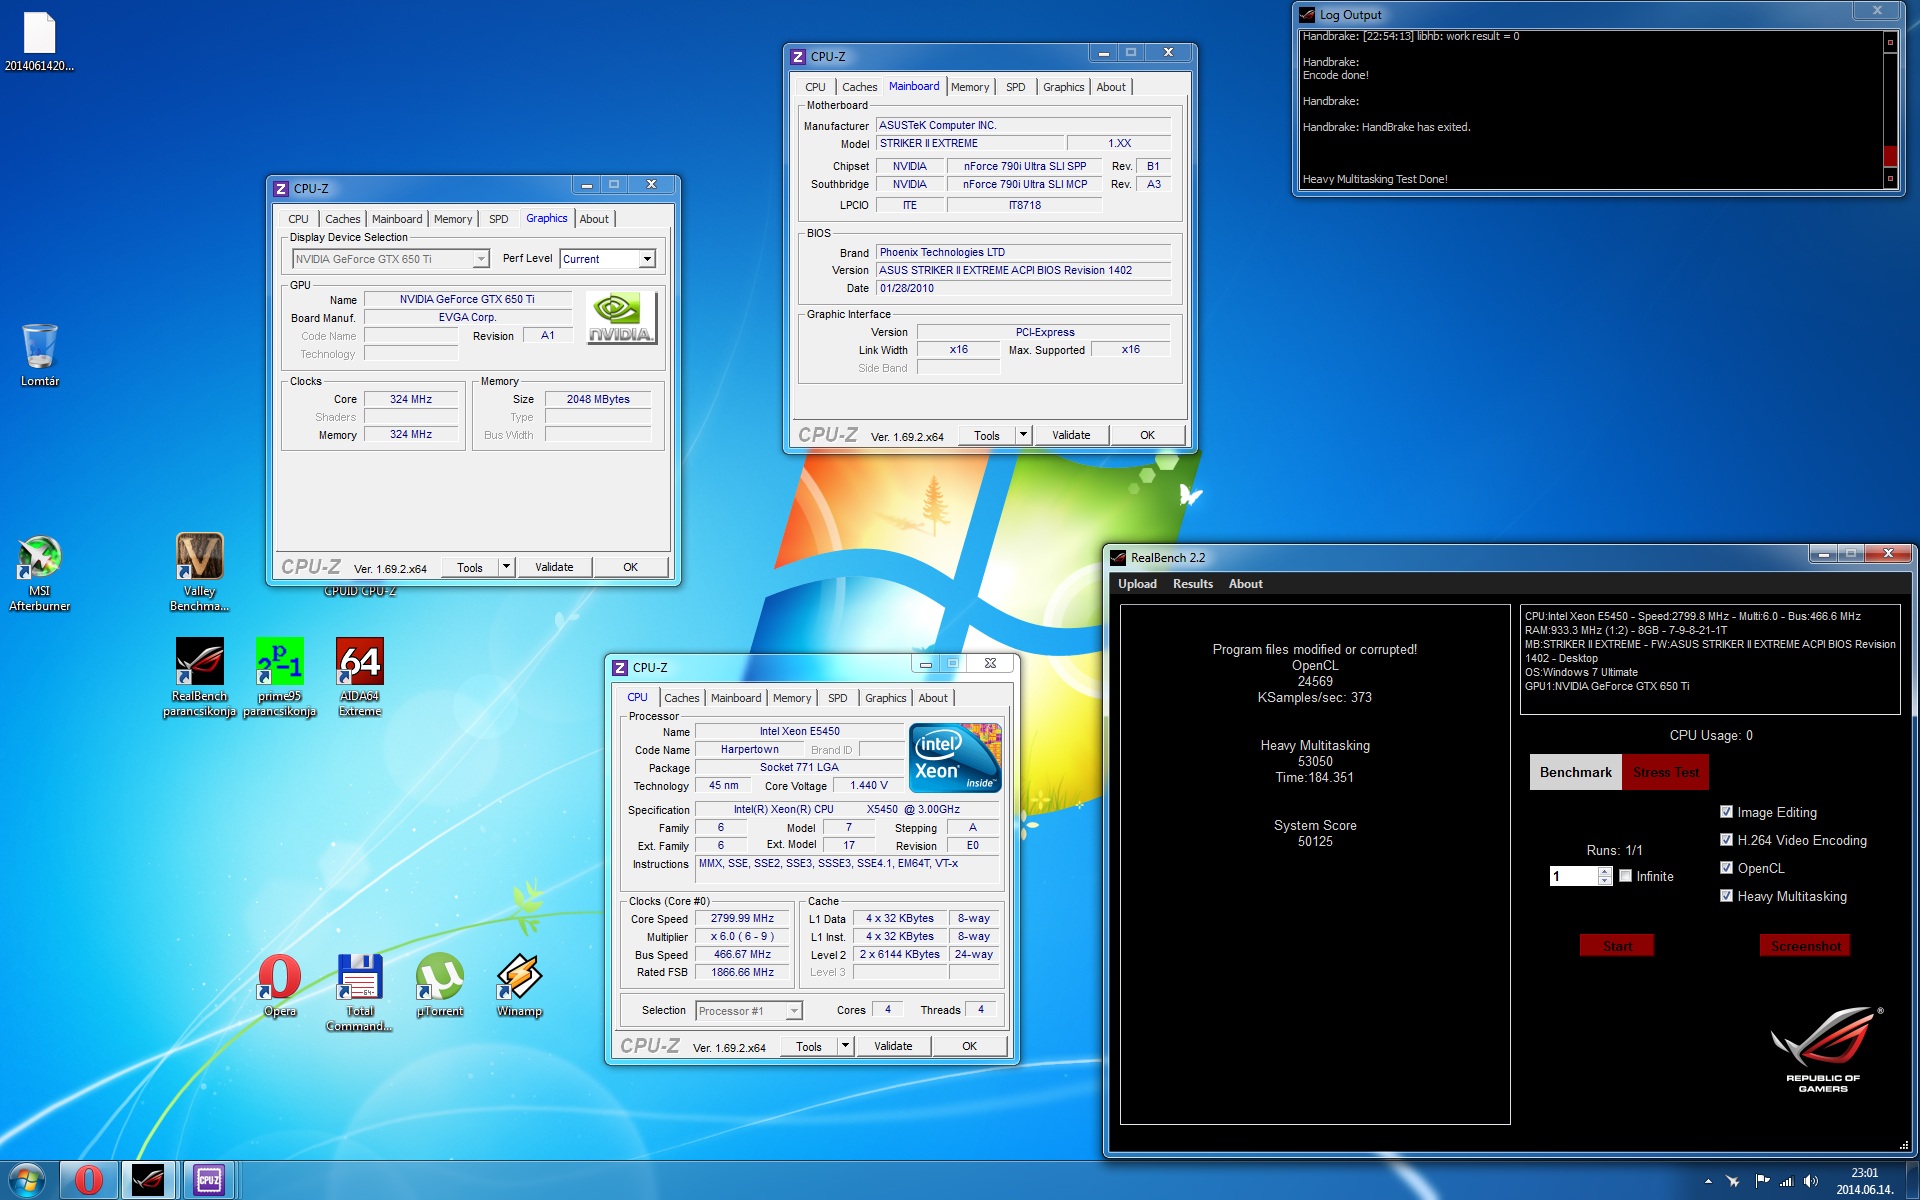Open the Winamp desktop shortcut
This screenshot has height=1200, width=1920.
tap(519, 985)
